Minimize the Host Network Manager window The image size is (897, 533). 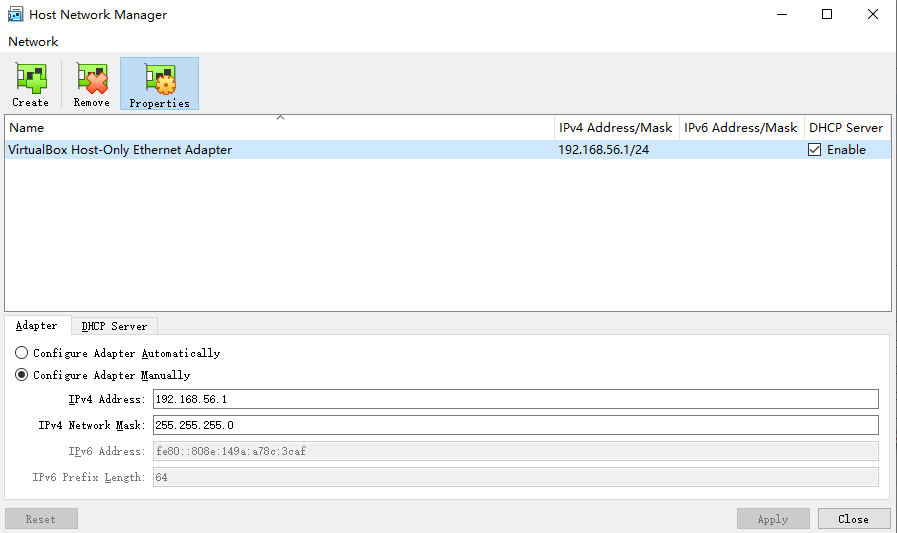(782, 14)
